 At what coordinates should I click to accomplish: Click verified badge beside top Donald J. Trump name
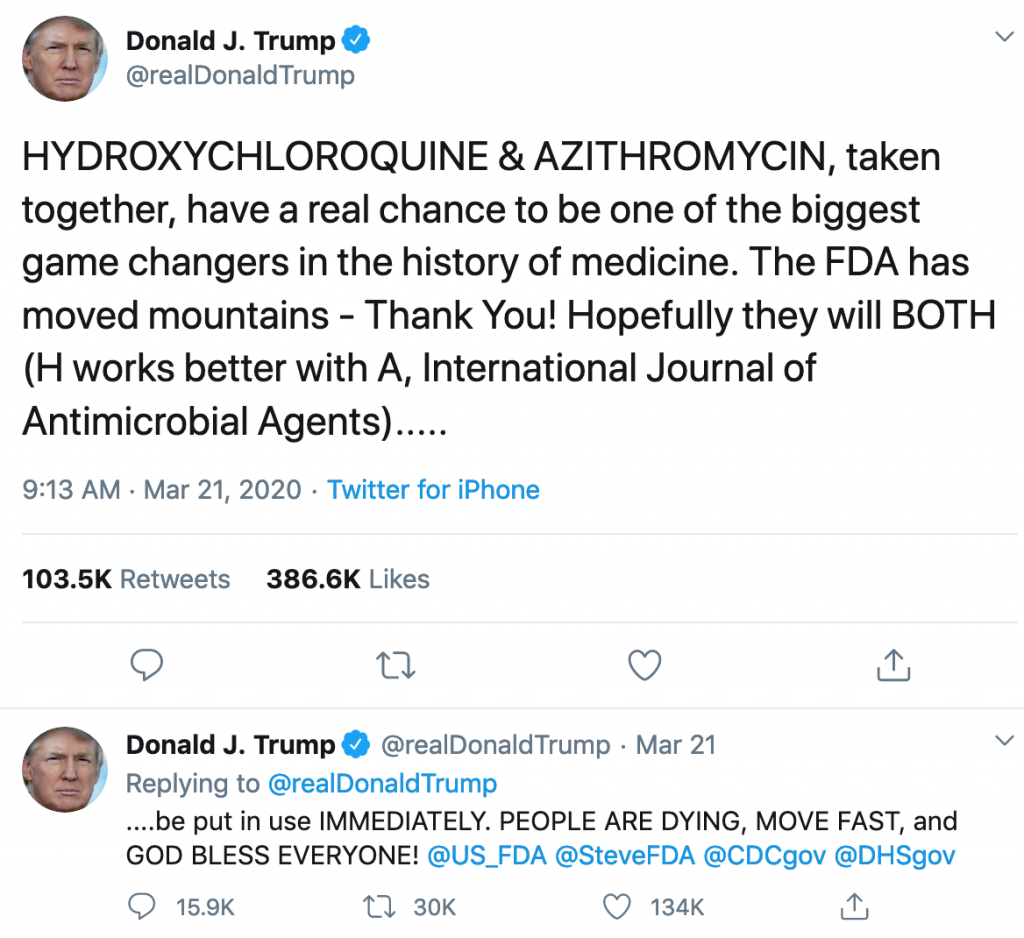[356, 40]
